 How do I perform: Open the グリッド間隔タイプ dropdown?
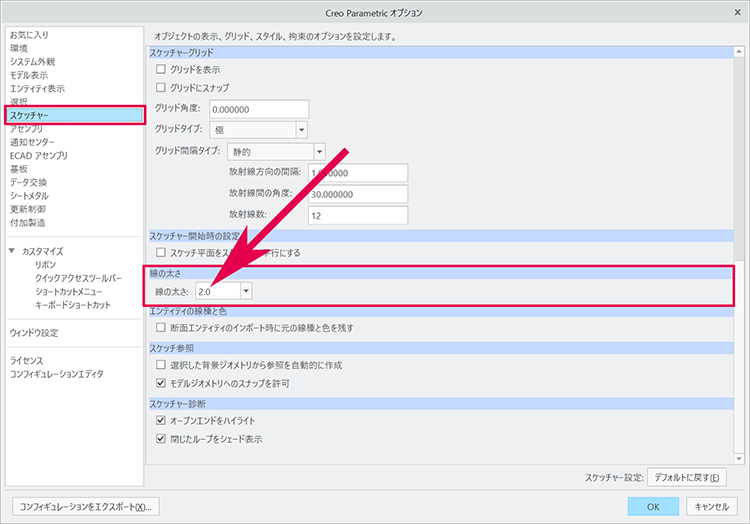(319, 152)
